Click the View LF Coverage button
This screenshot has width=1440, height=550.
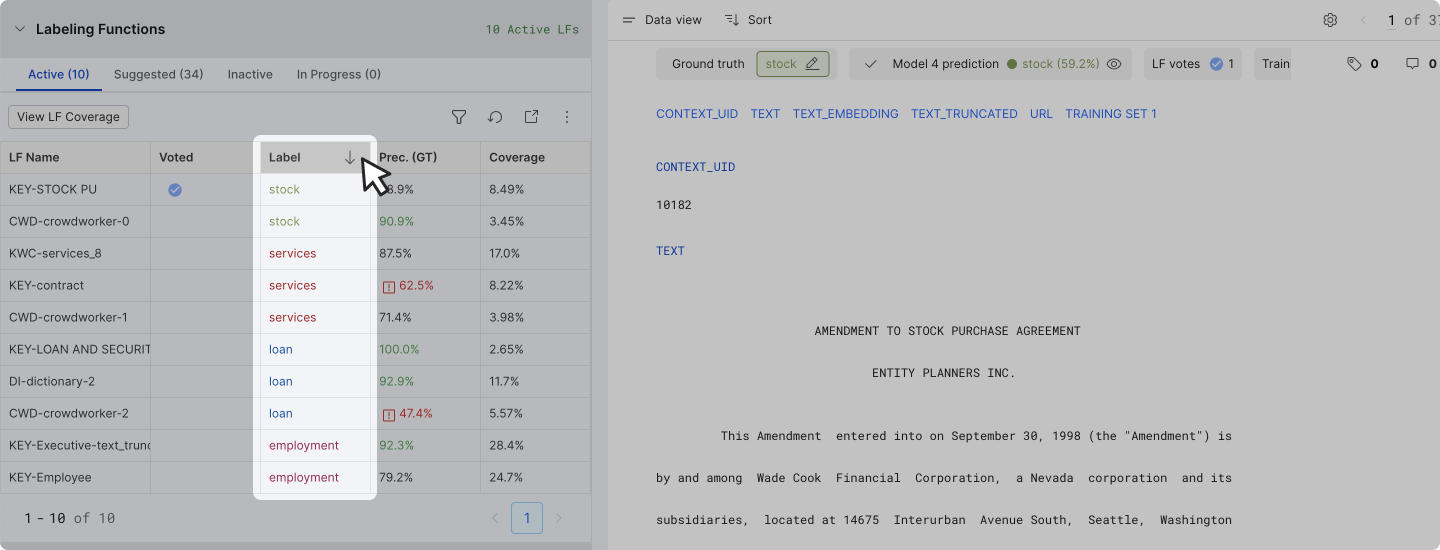[68, 117]
